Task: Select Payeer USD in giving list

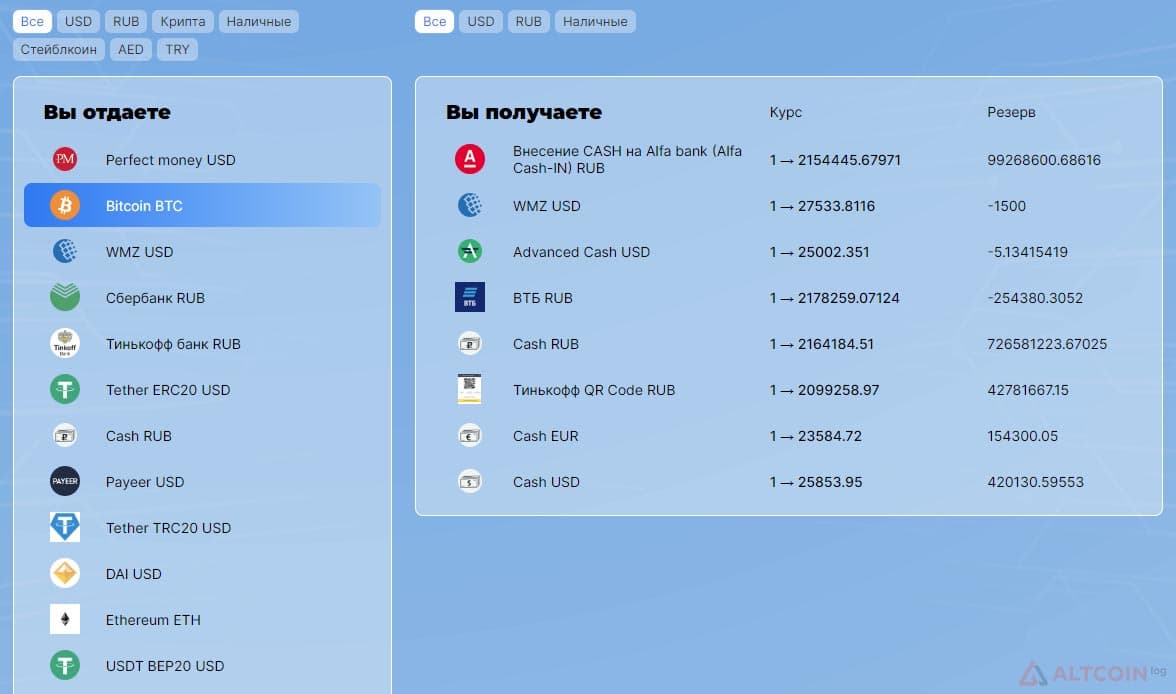Action: pyautogui.click(x=202, y=481)
